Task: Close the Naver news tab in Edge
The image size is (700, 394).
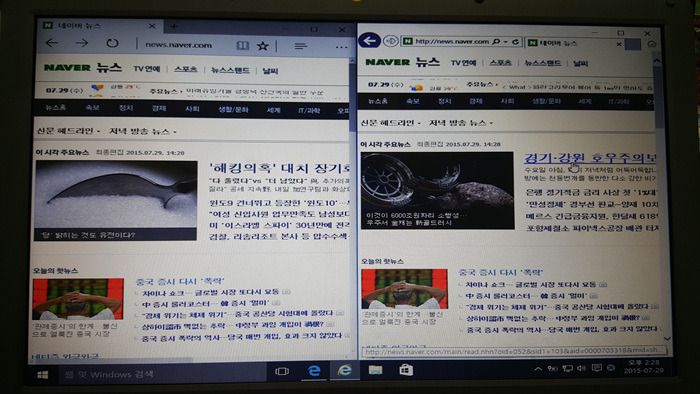Action: [152, 26]
